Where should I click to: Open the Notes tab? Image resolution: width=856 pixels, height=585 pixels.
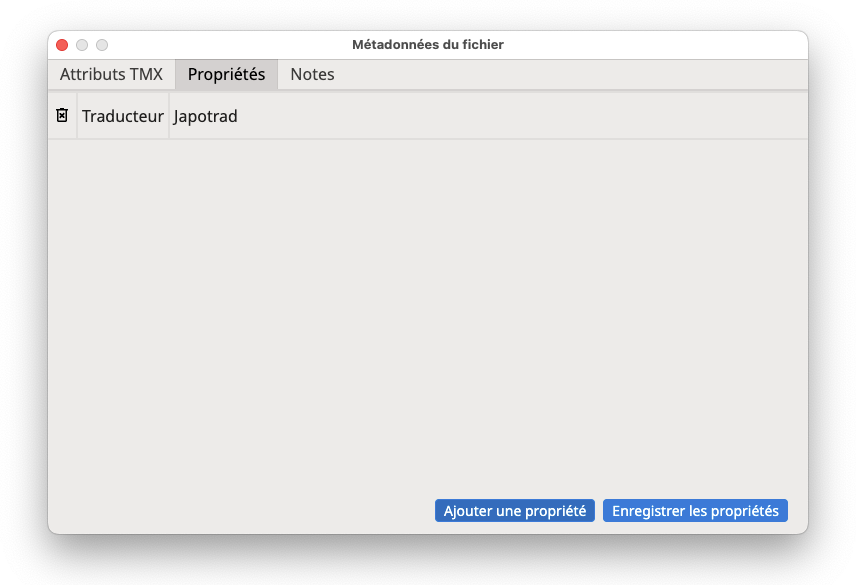312,74
